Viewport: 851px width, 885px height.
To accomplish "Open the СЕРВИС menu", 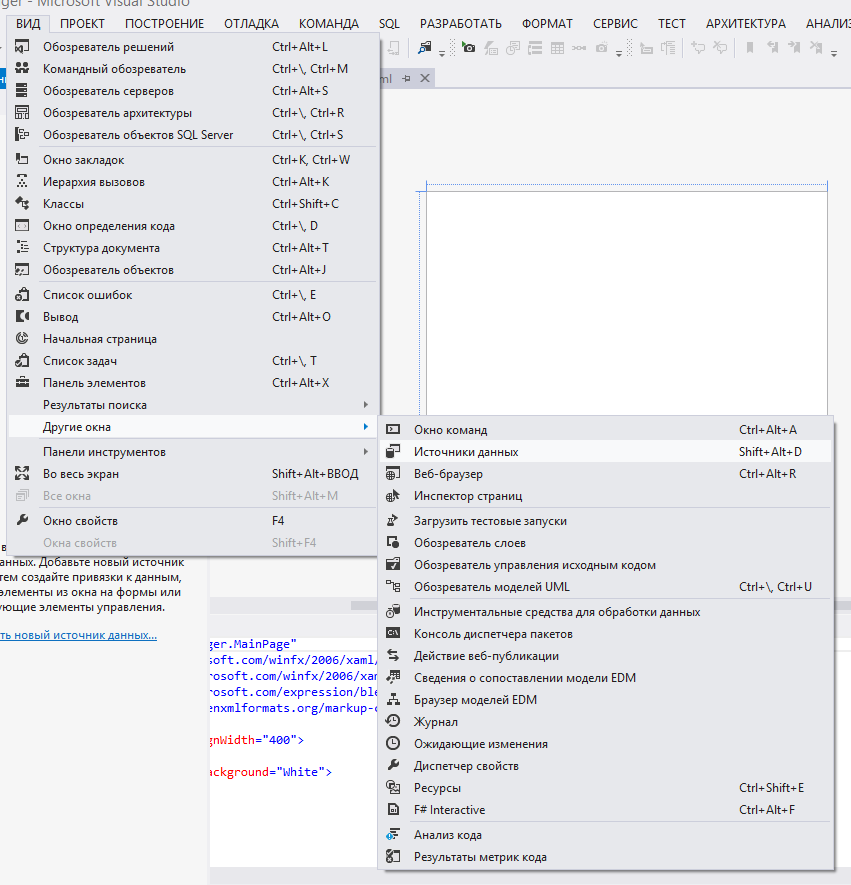I will pyautogui.click(x=615, y=24).
